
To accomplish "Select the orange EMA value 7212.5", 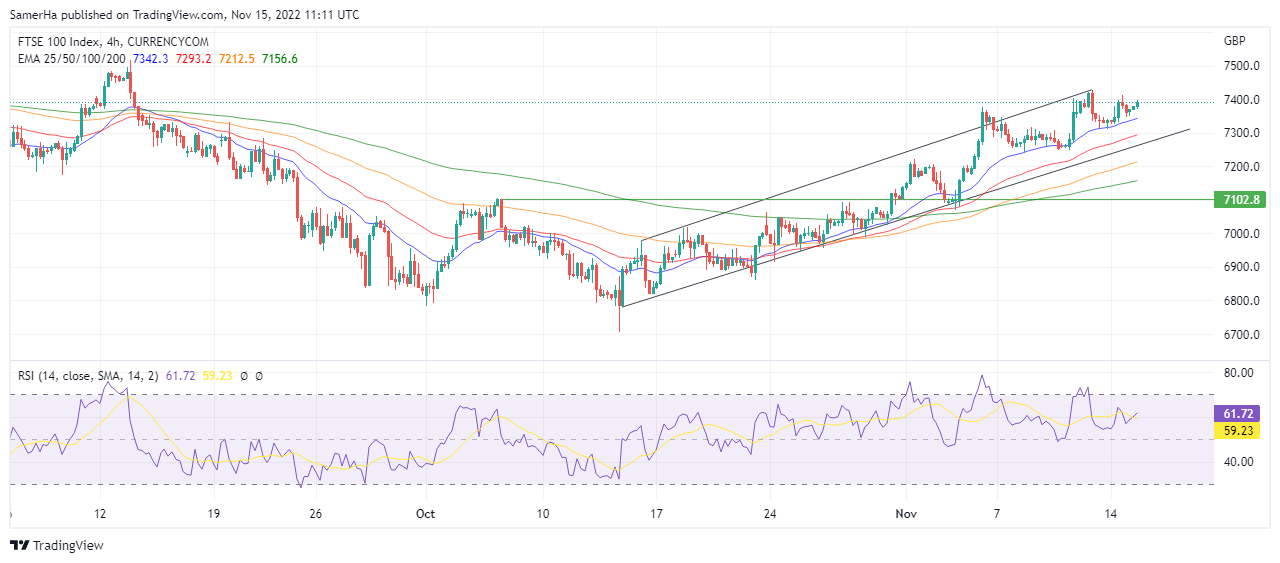I will [x=236, y=59].
